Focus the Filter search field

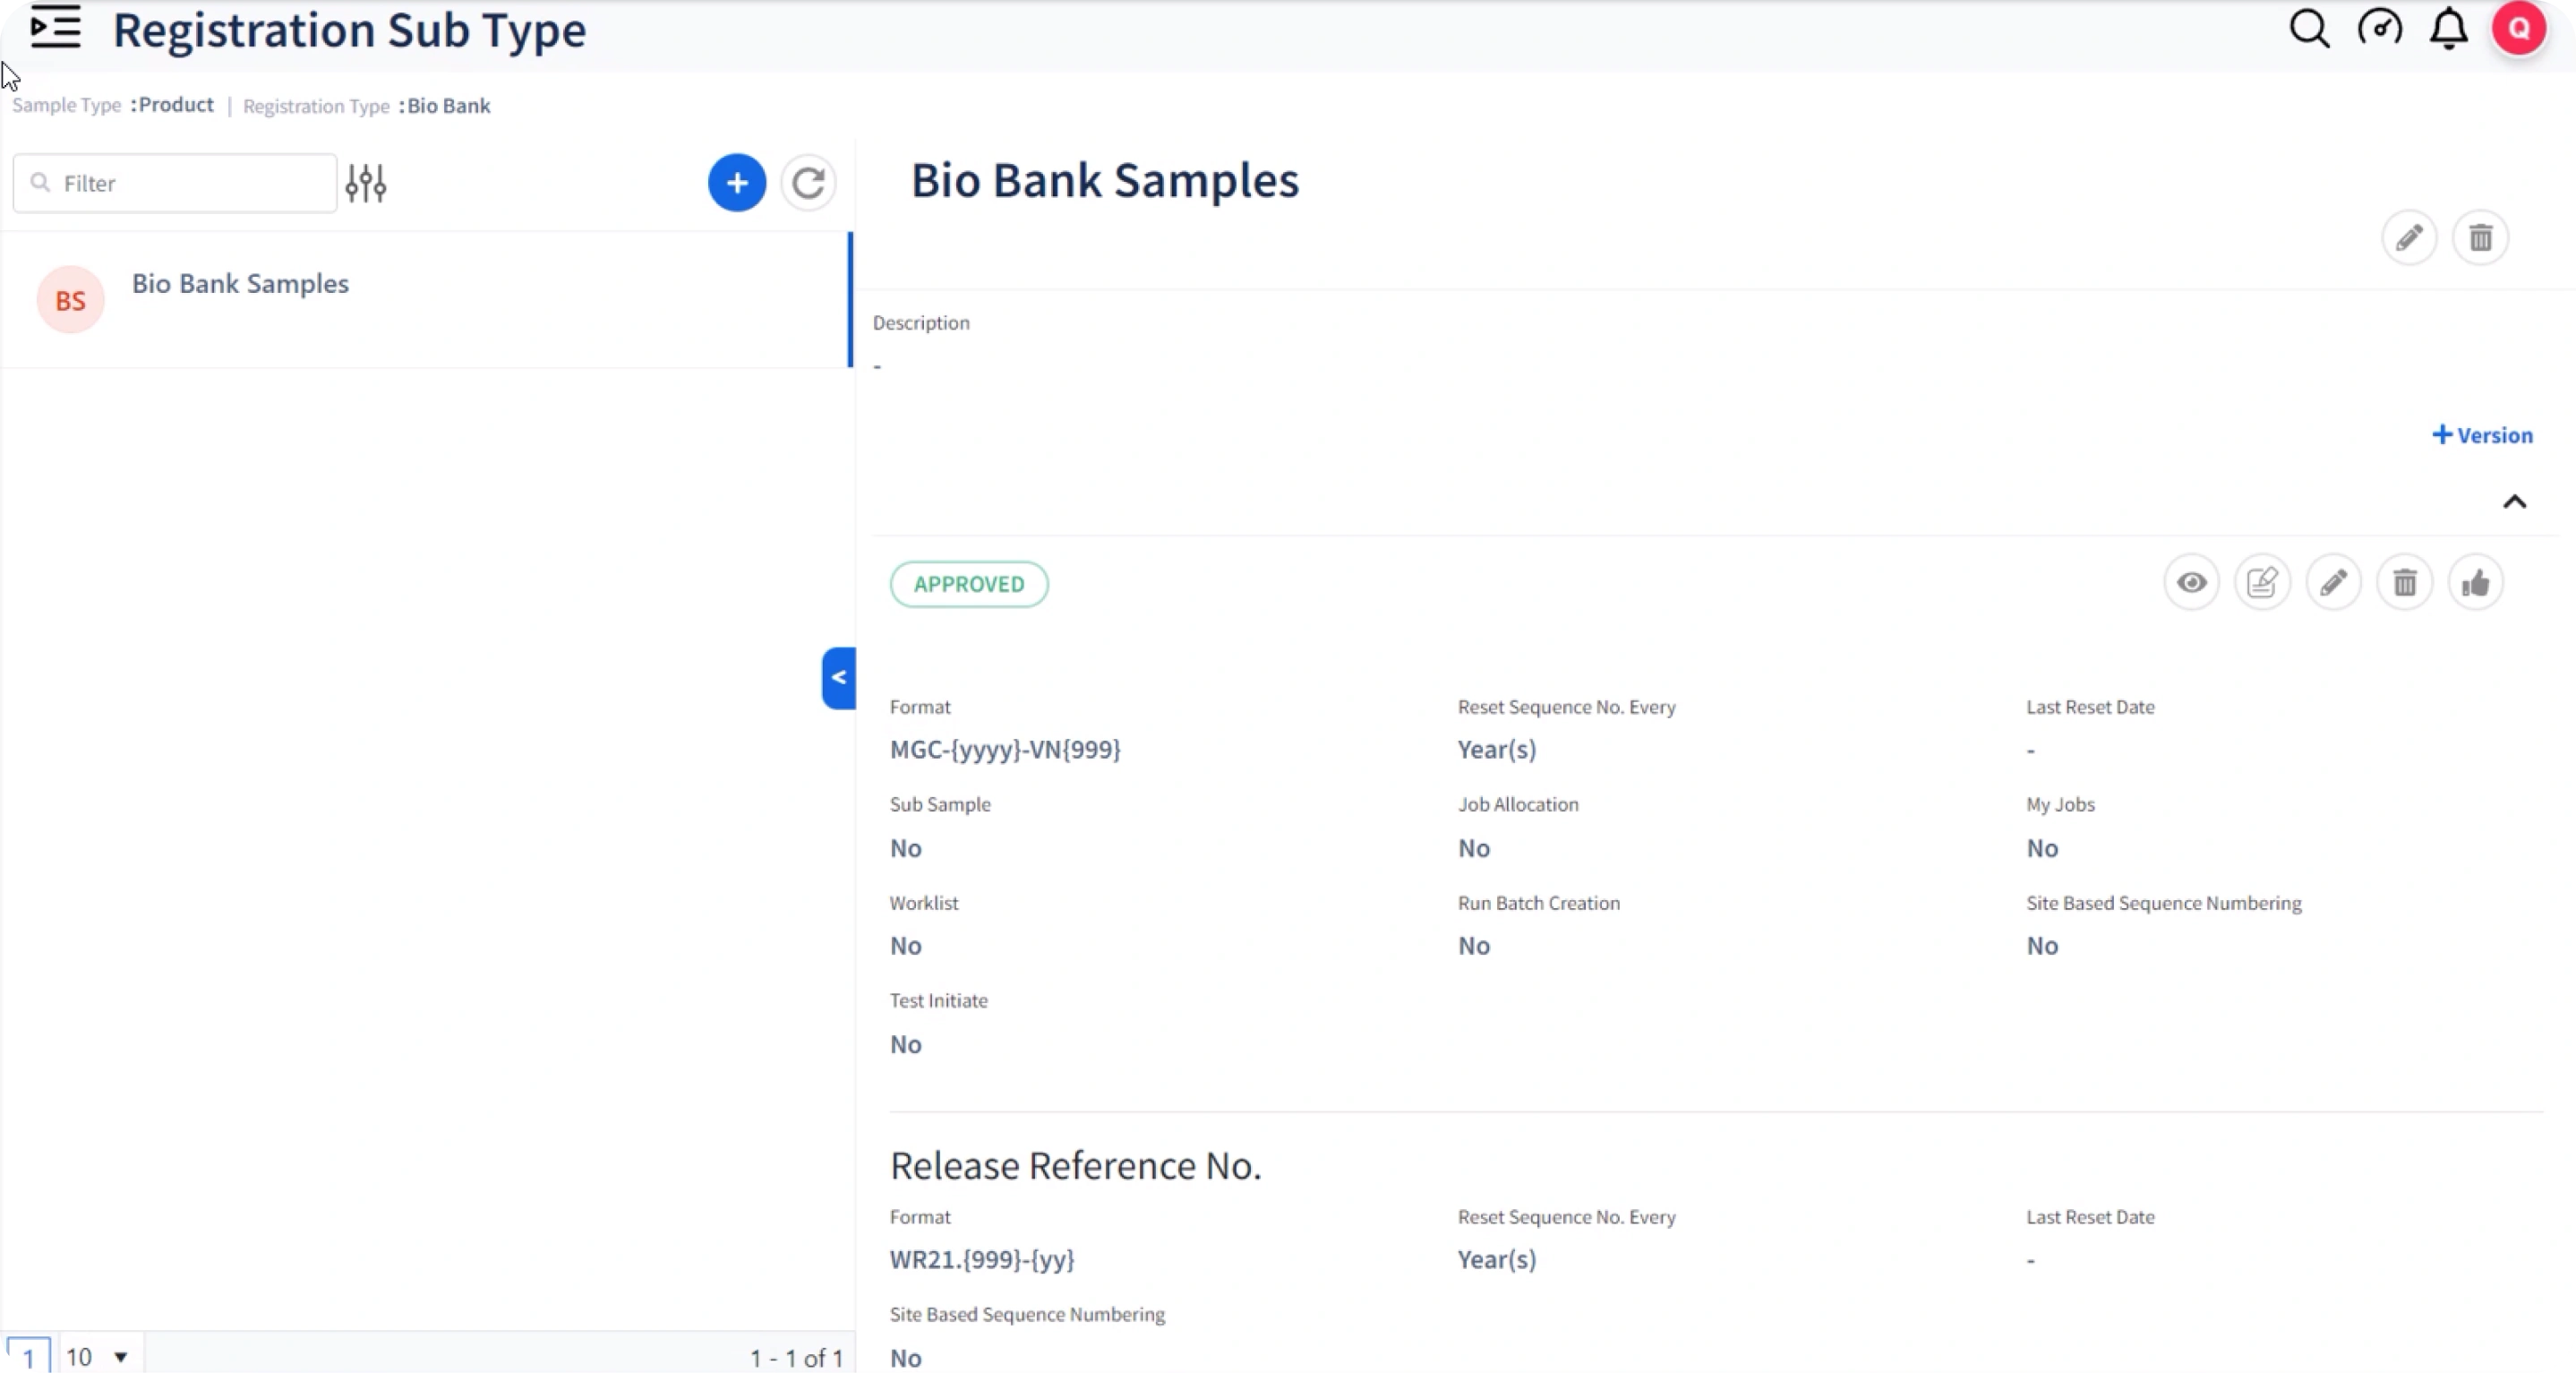click(x=175, y=183)
